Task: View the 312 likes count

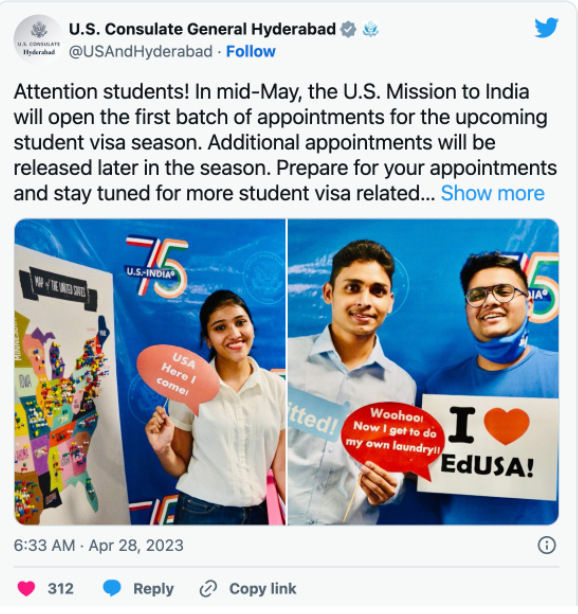Action: 60,589
